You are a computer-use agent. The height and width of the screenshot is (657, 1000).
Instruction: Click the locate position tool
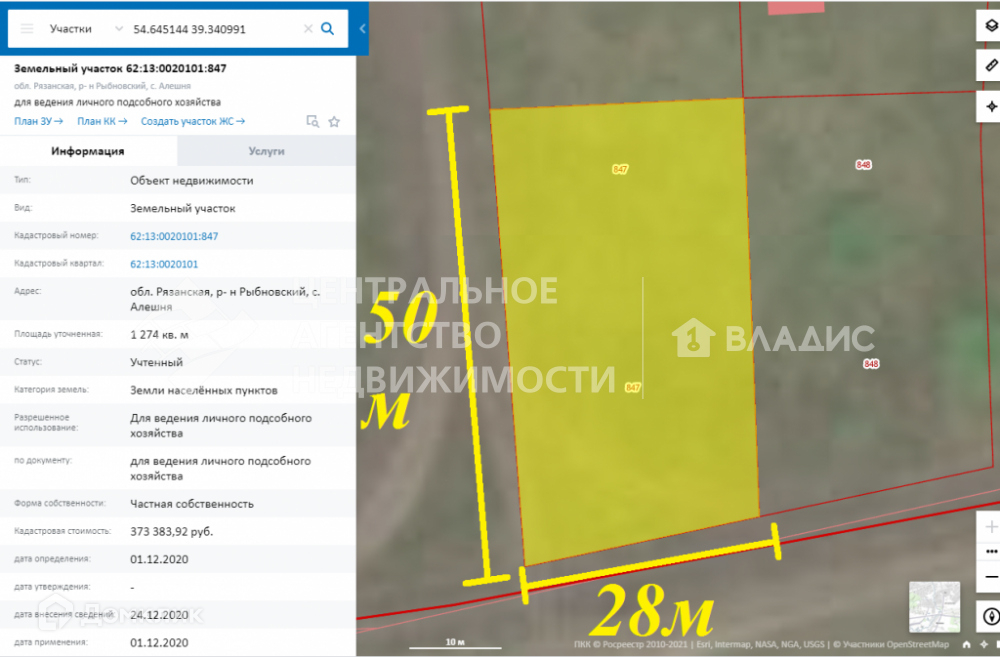pos(990,107)
